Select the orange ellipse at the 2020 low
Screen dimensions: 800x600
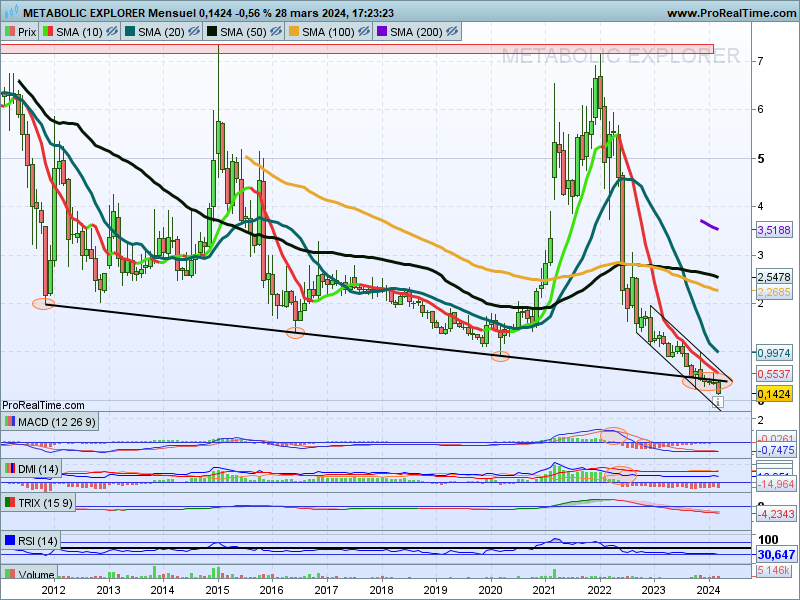(x=500, y=357)
